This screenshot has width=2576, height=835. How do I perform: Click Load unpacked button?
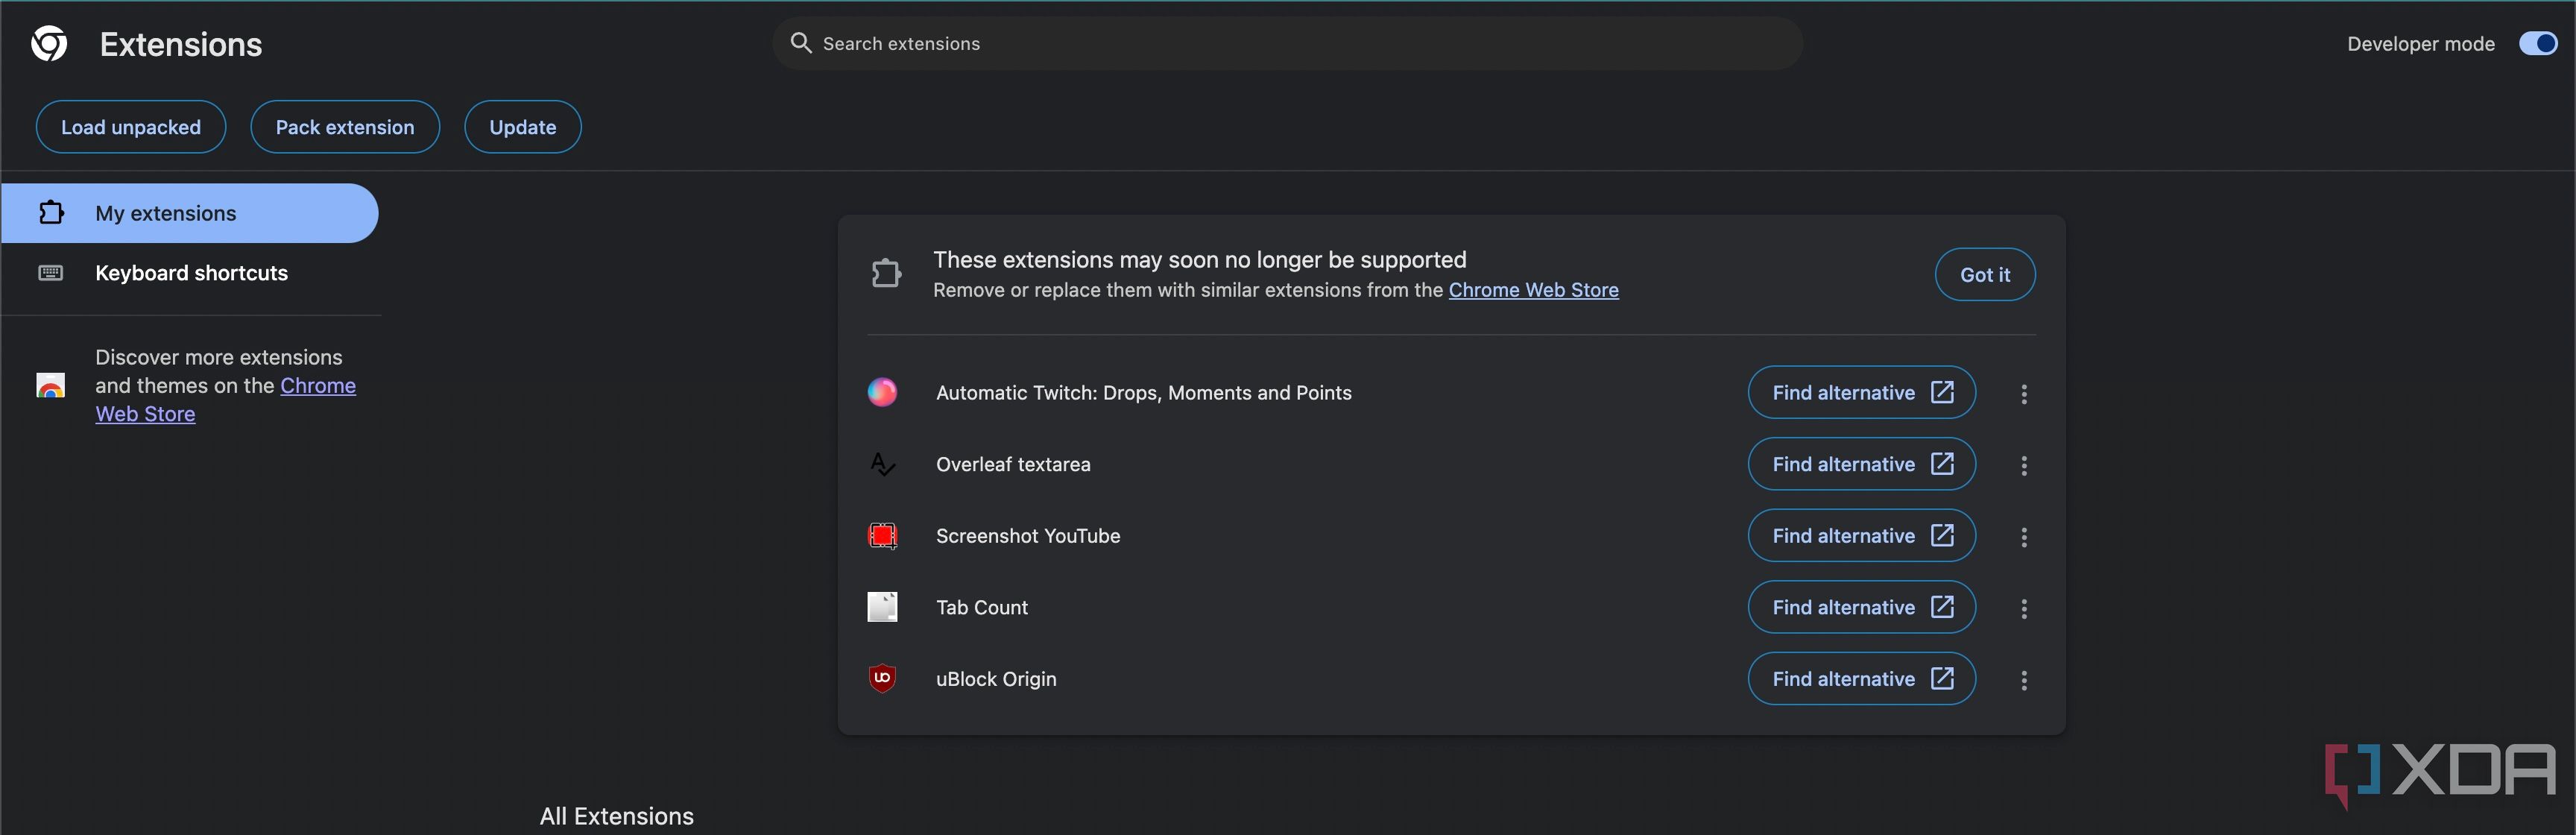click(x=130, y=127)
